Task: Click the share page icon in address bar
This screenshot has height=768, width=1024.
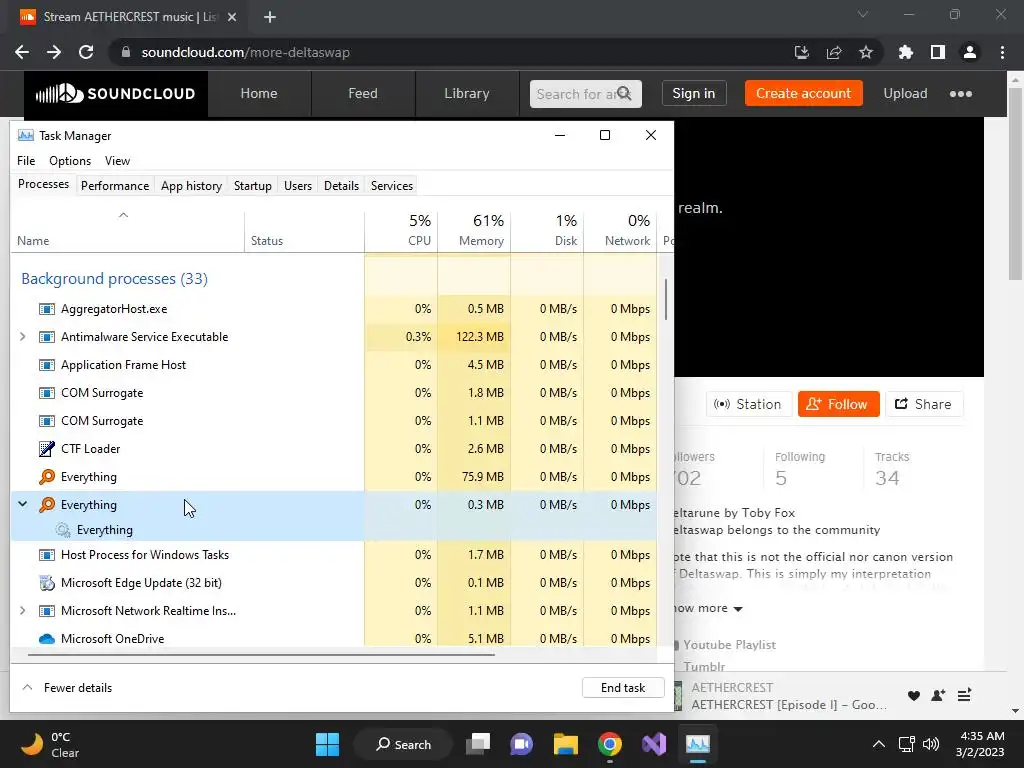Action: pyautogui.click(x=834, y=52)
